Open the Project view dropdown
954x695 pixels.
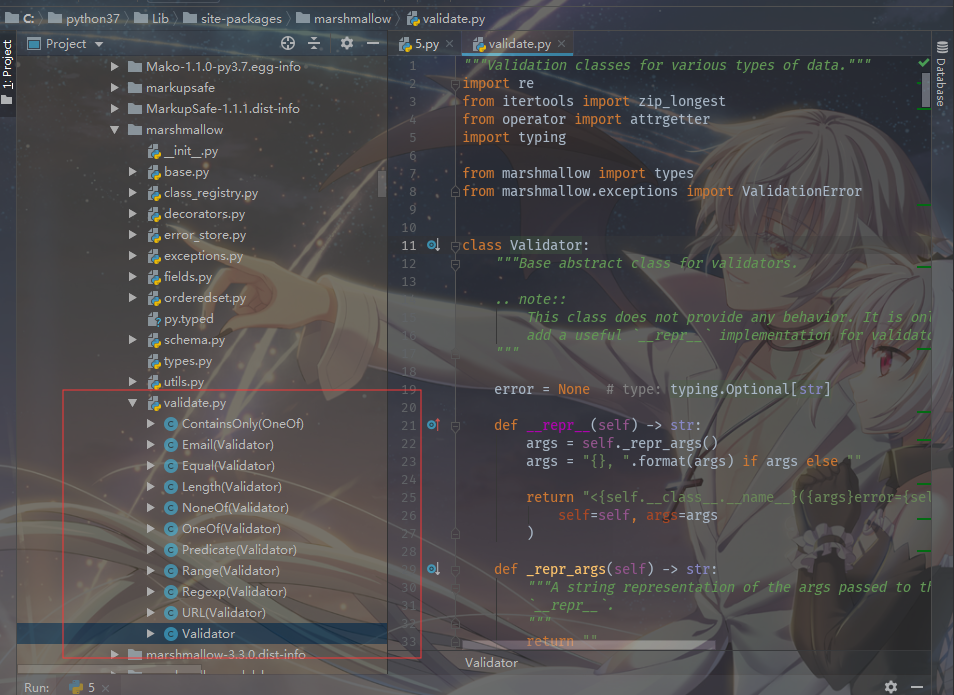tap(99, 44)
